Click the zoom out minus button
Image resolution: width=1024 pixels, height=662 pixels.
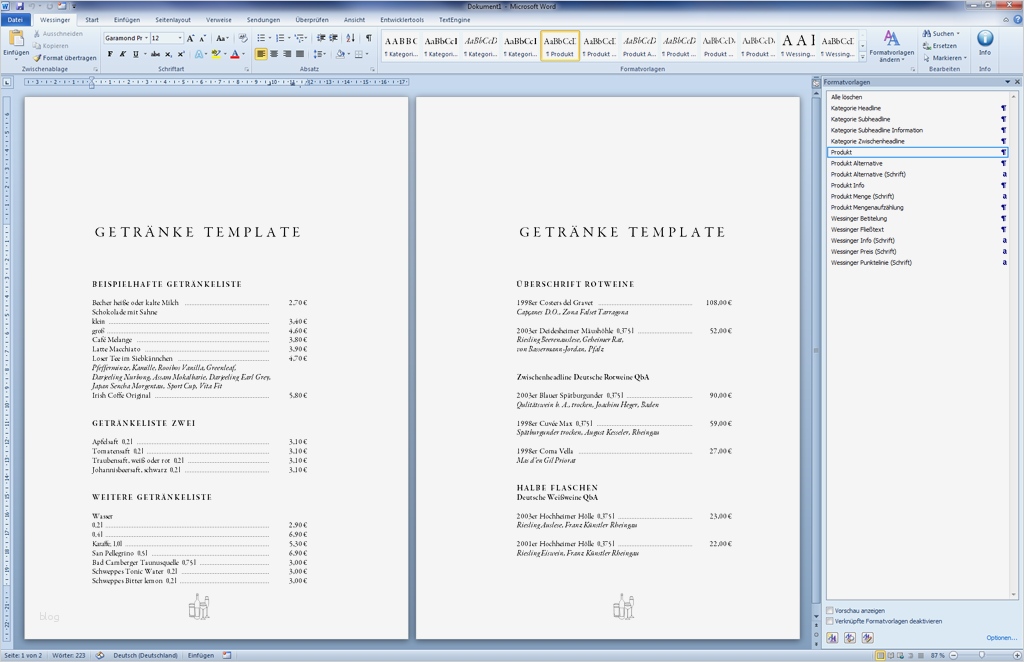953,655
